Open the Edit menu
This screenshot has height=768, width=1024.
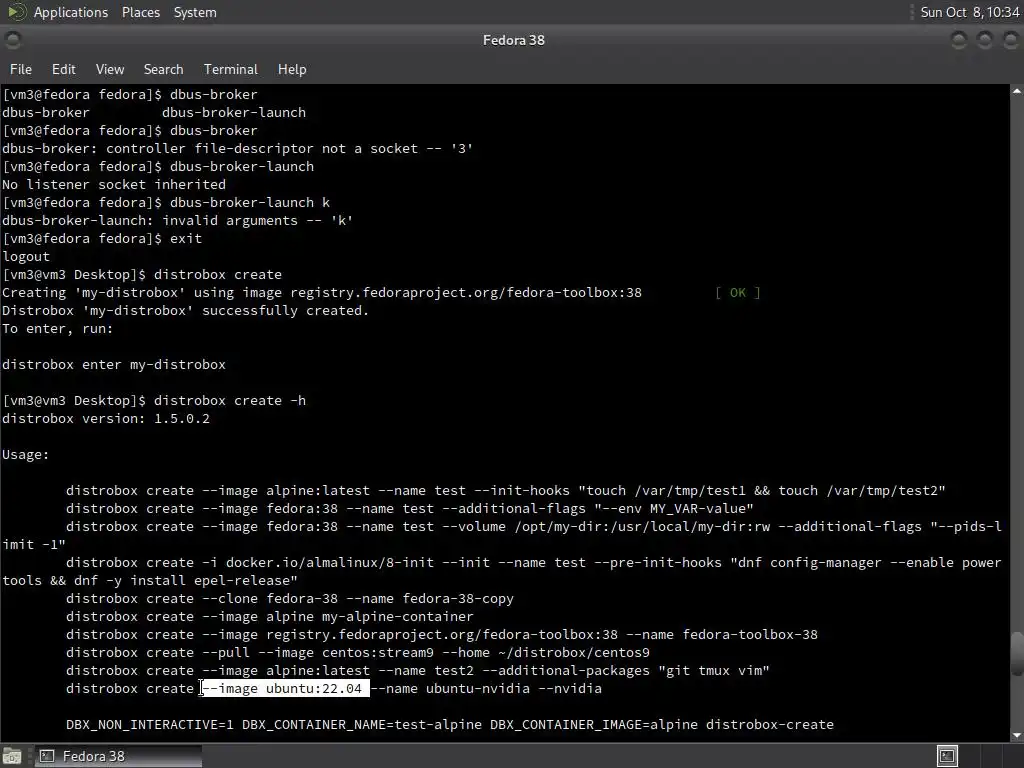click(63, 69)
